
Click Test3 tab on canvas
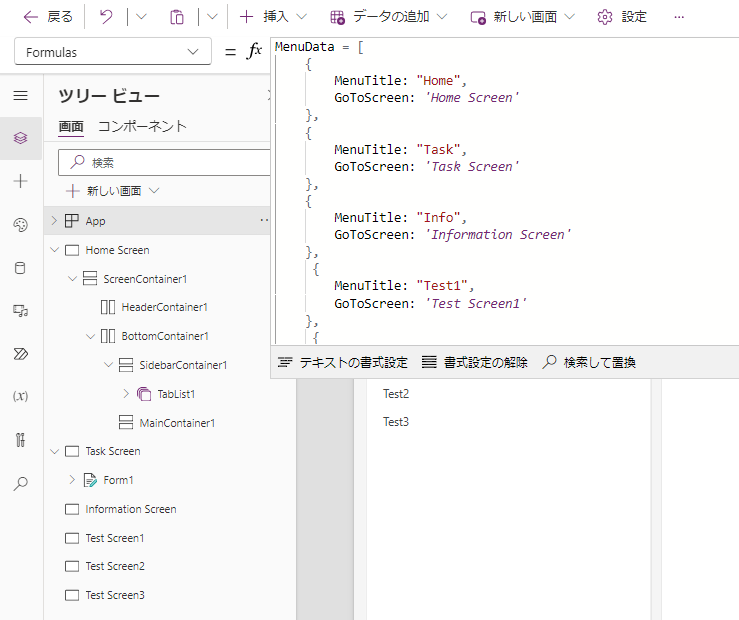[396, 422]
